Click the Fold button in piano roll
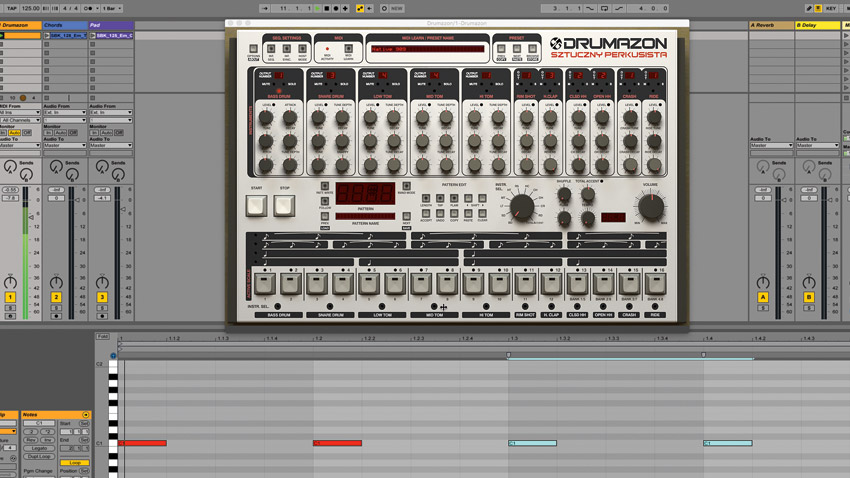 pyautogui.click(x=103, y=337)
